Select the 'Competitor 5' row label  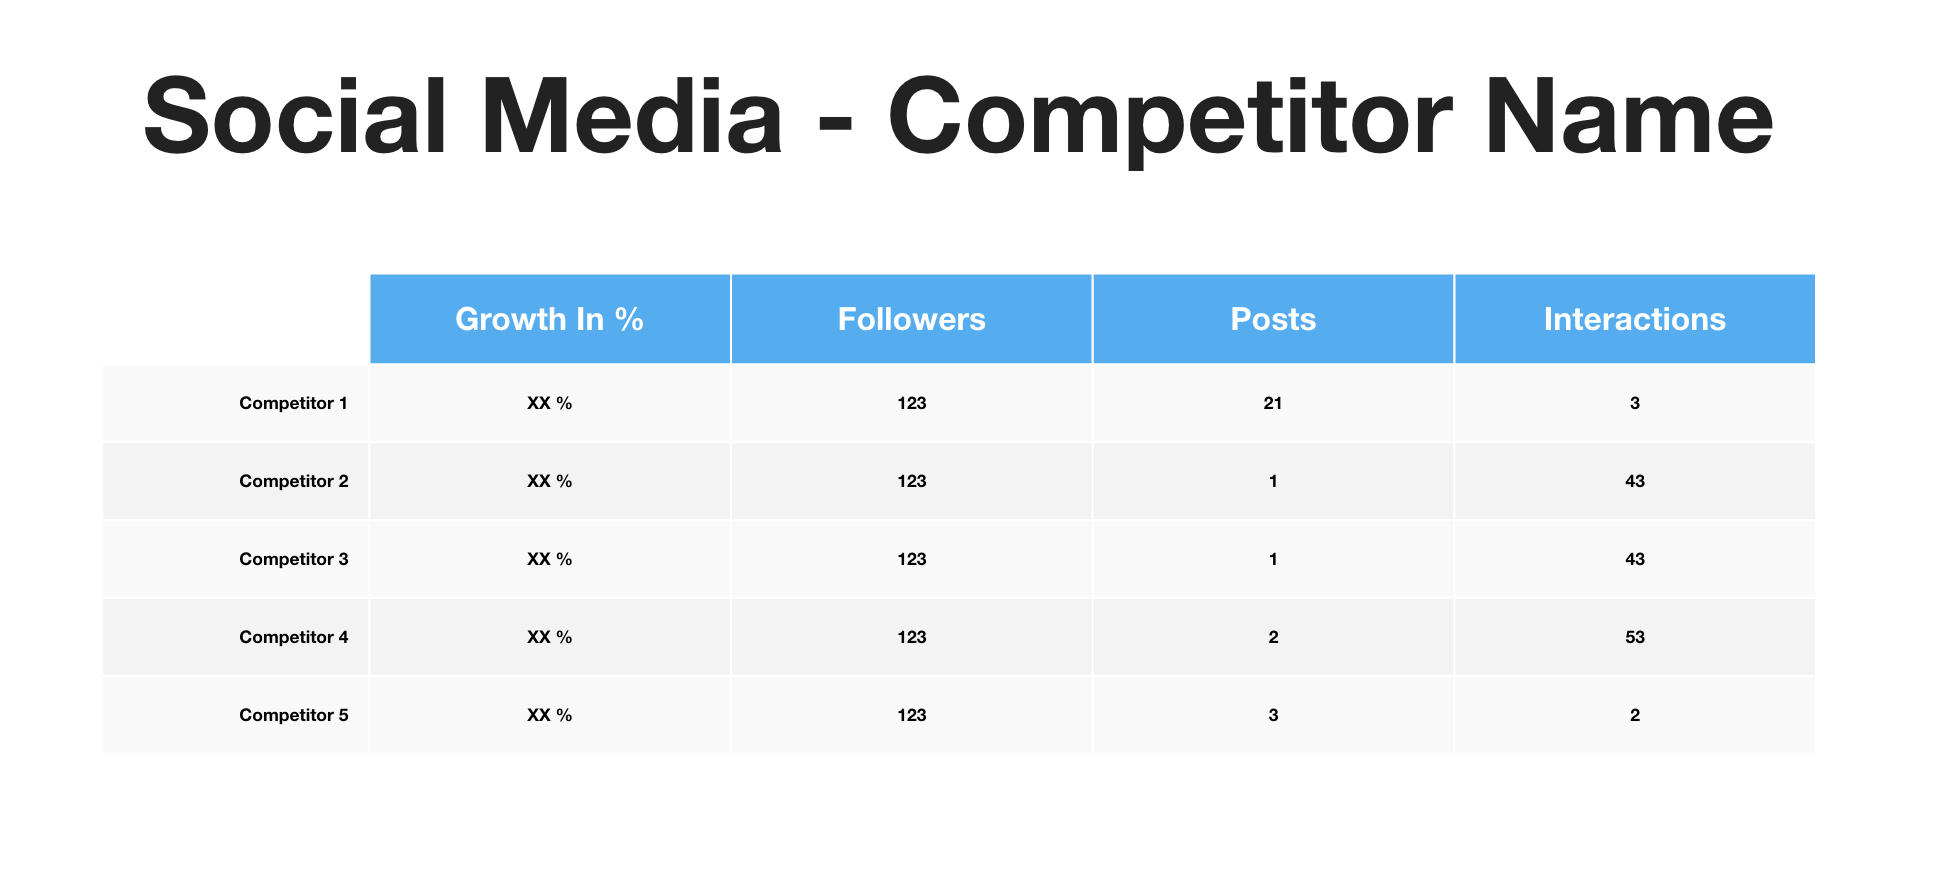294,715
